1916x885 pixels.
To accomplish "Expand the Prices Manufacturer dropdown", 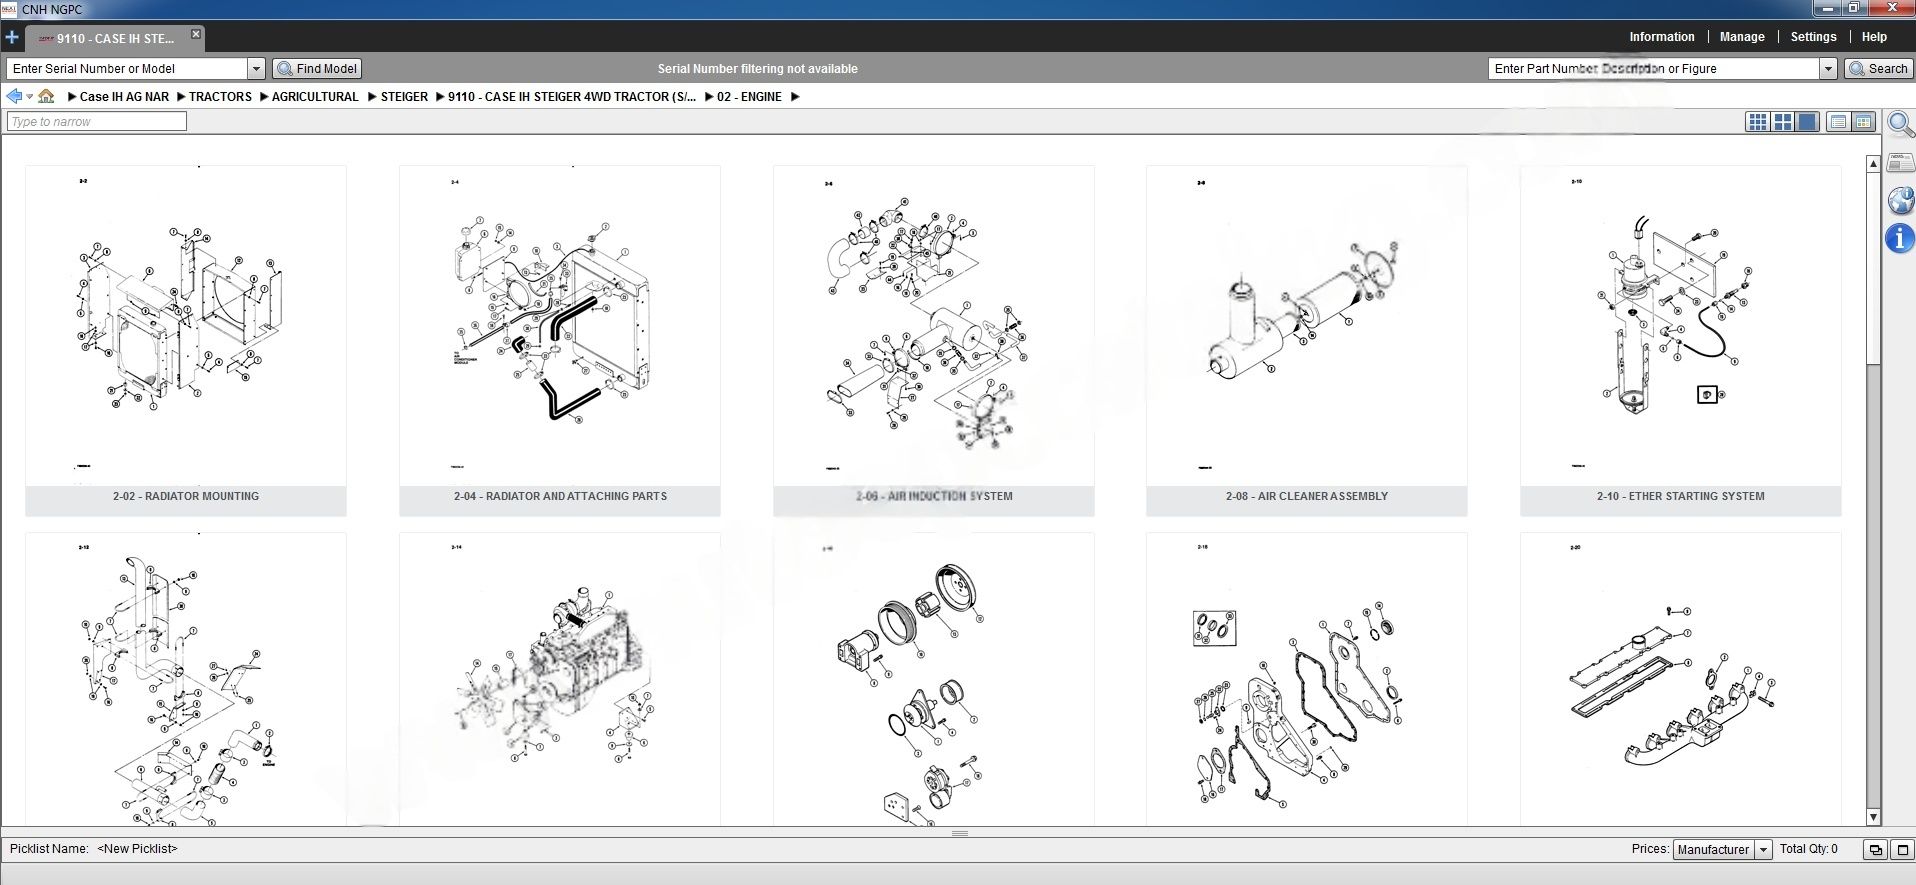I will (x=1763, y=850).
